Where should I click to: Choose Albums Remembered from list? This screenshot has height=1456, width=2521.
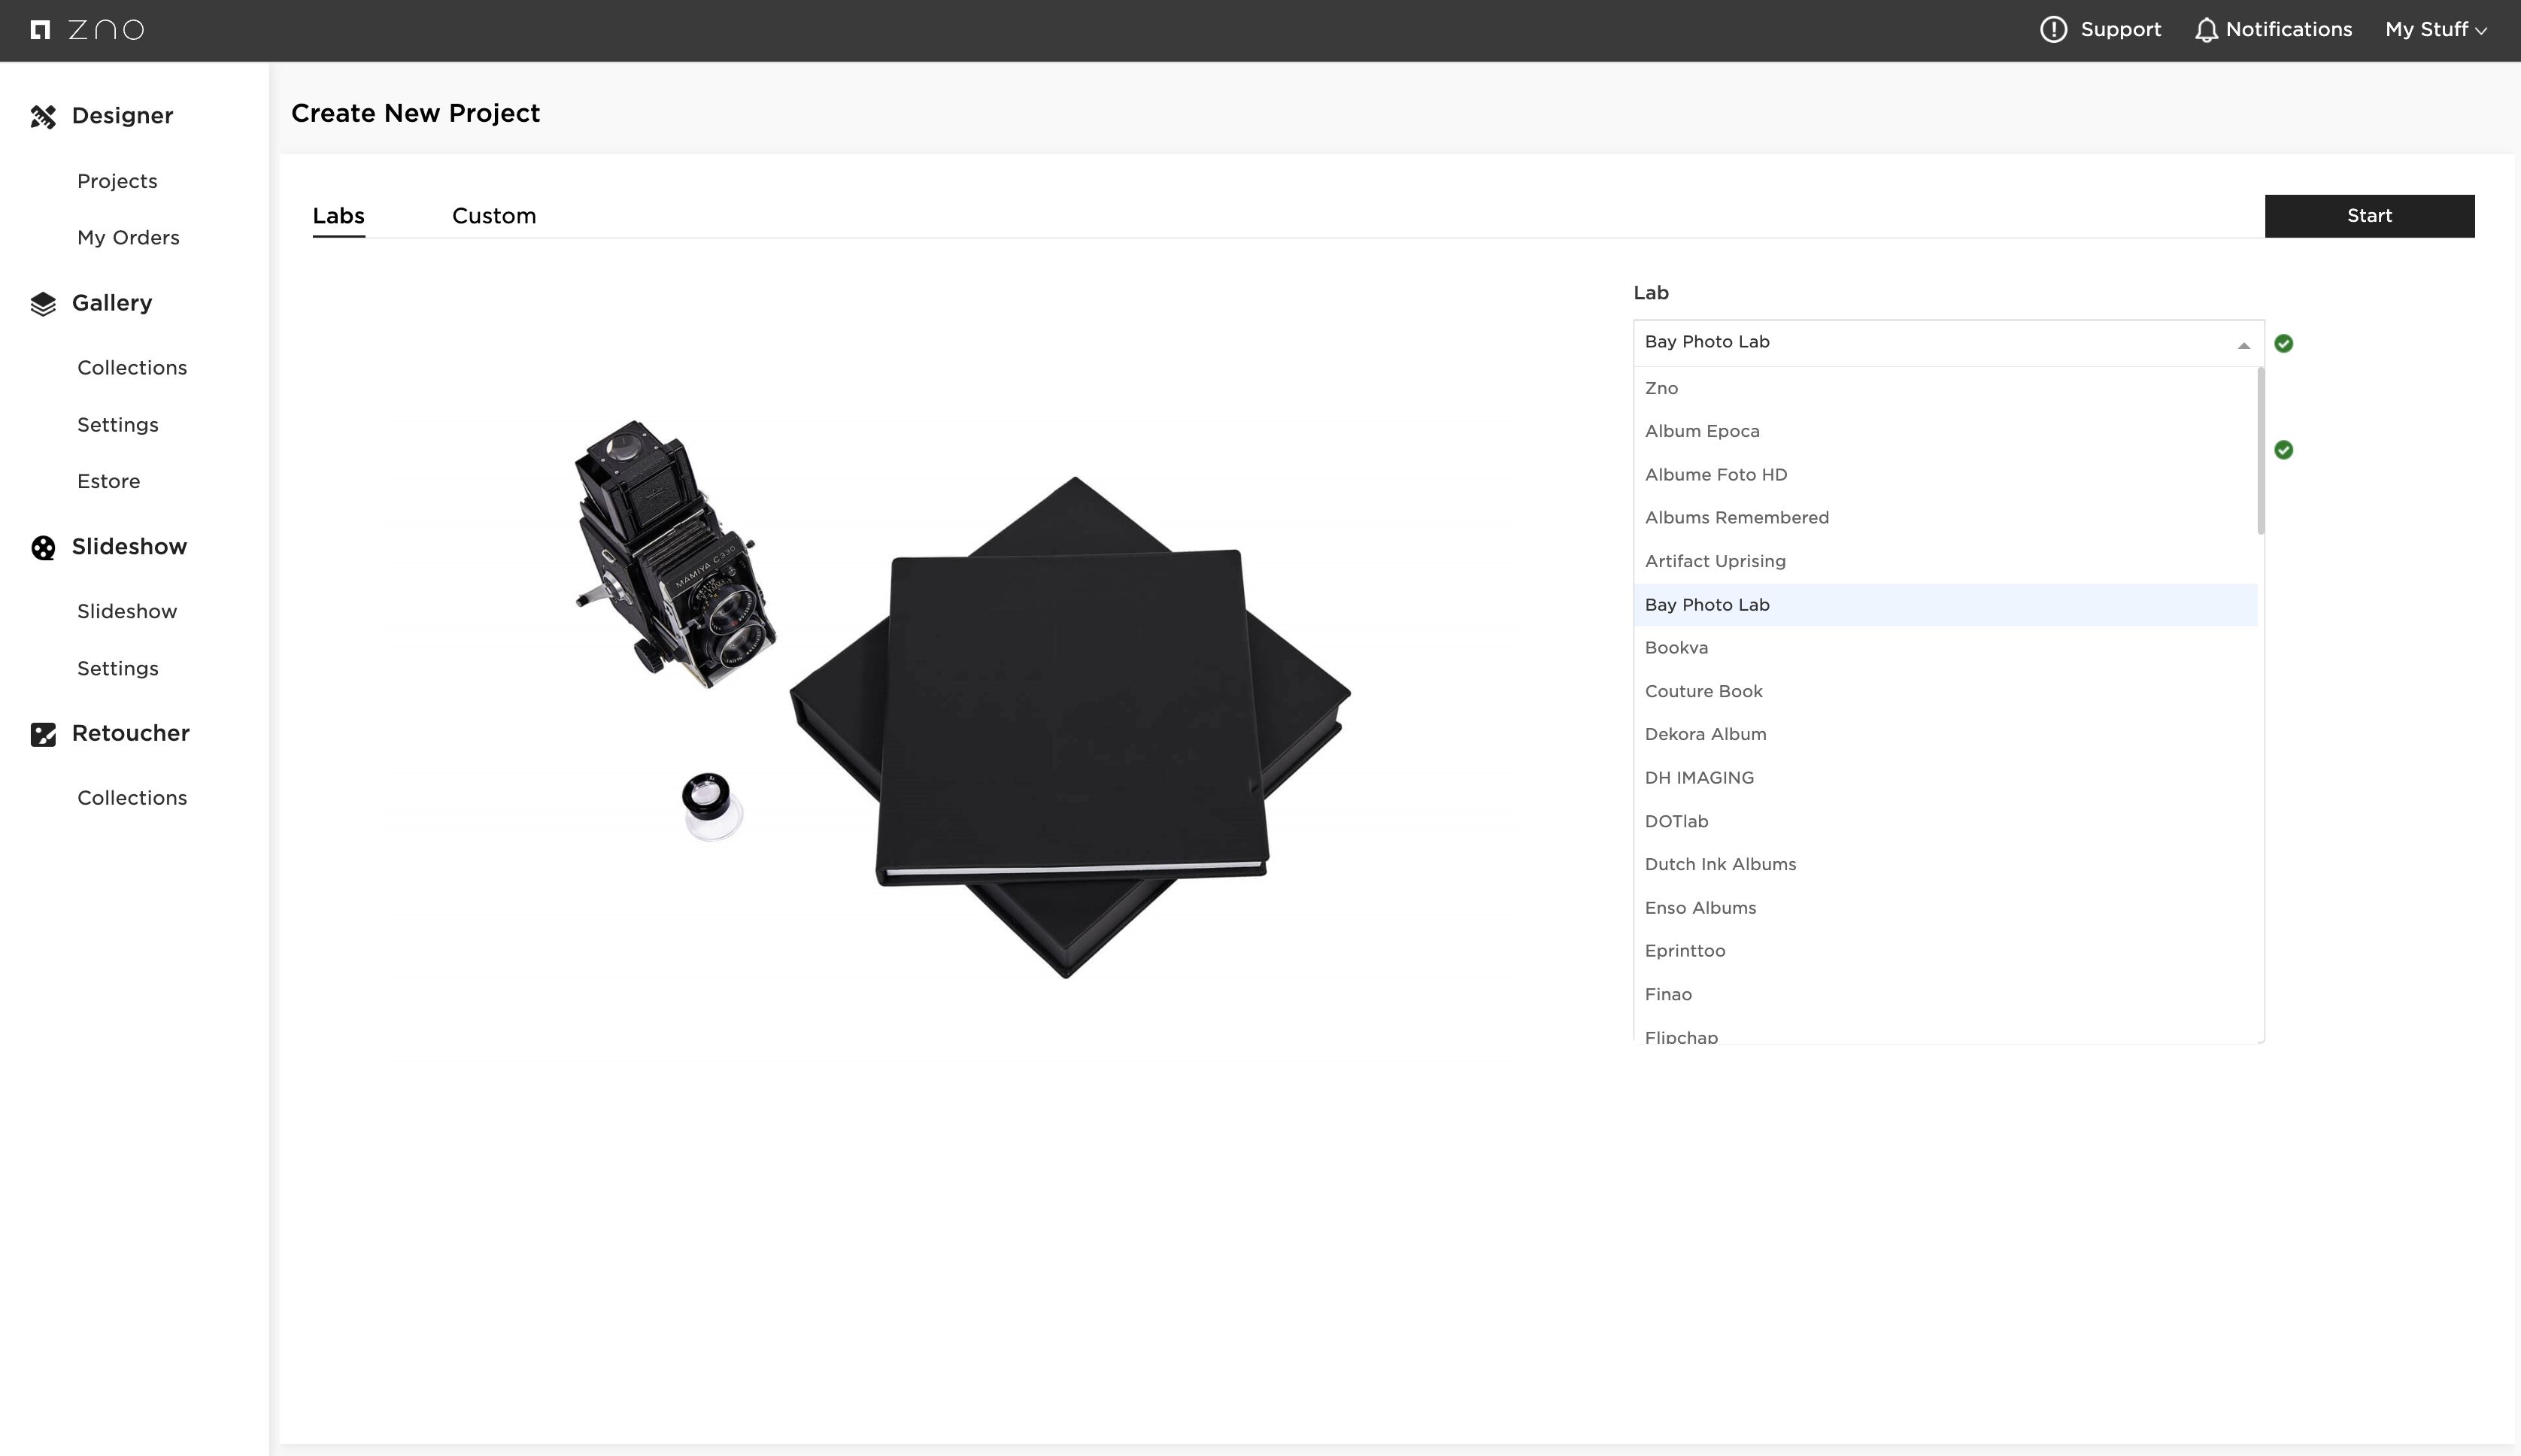[x=1945, y=518]
